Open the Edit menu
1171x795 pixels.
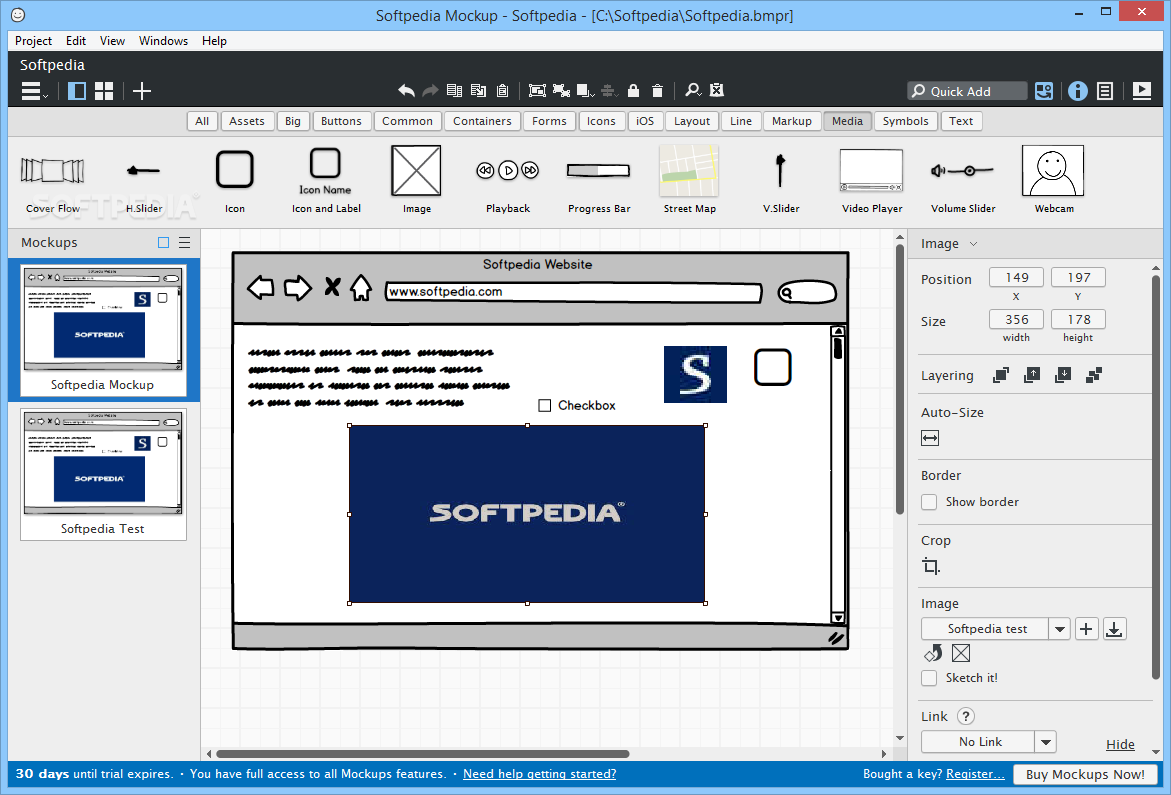[75, 41]
